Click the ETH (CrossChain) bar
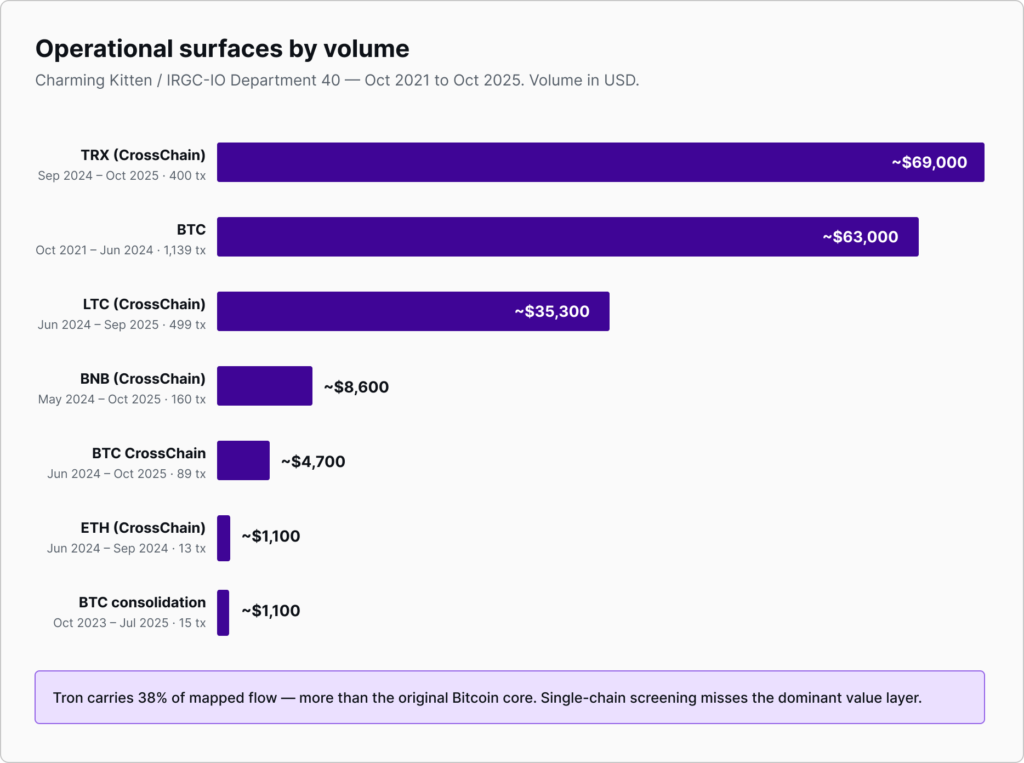The height and width of the screenshot is (763, 1024). [223, 538]
